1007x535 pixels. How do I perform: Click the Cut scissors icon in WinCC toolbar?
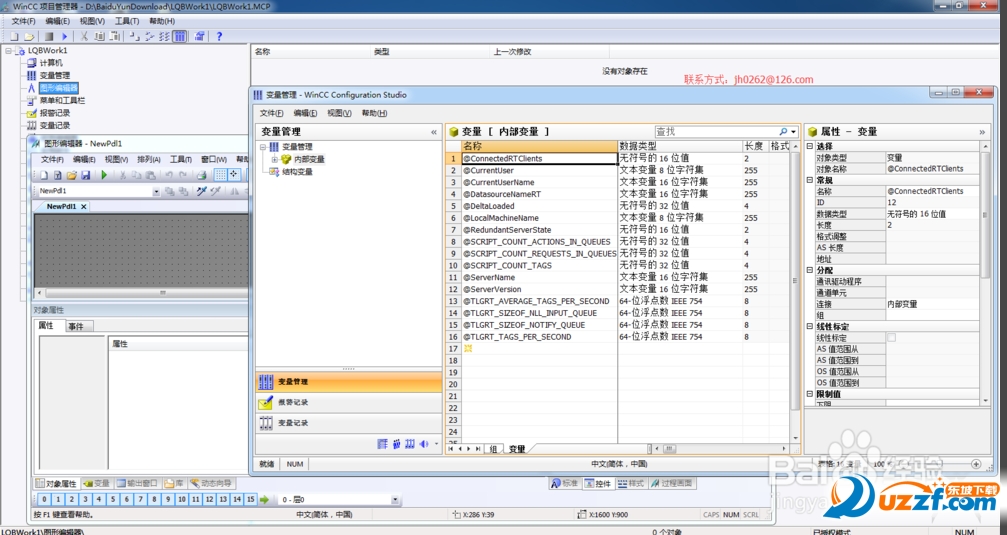[x=83, y=37]
